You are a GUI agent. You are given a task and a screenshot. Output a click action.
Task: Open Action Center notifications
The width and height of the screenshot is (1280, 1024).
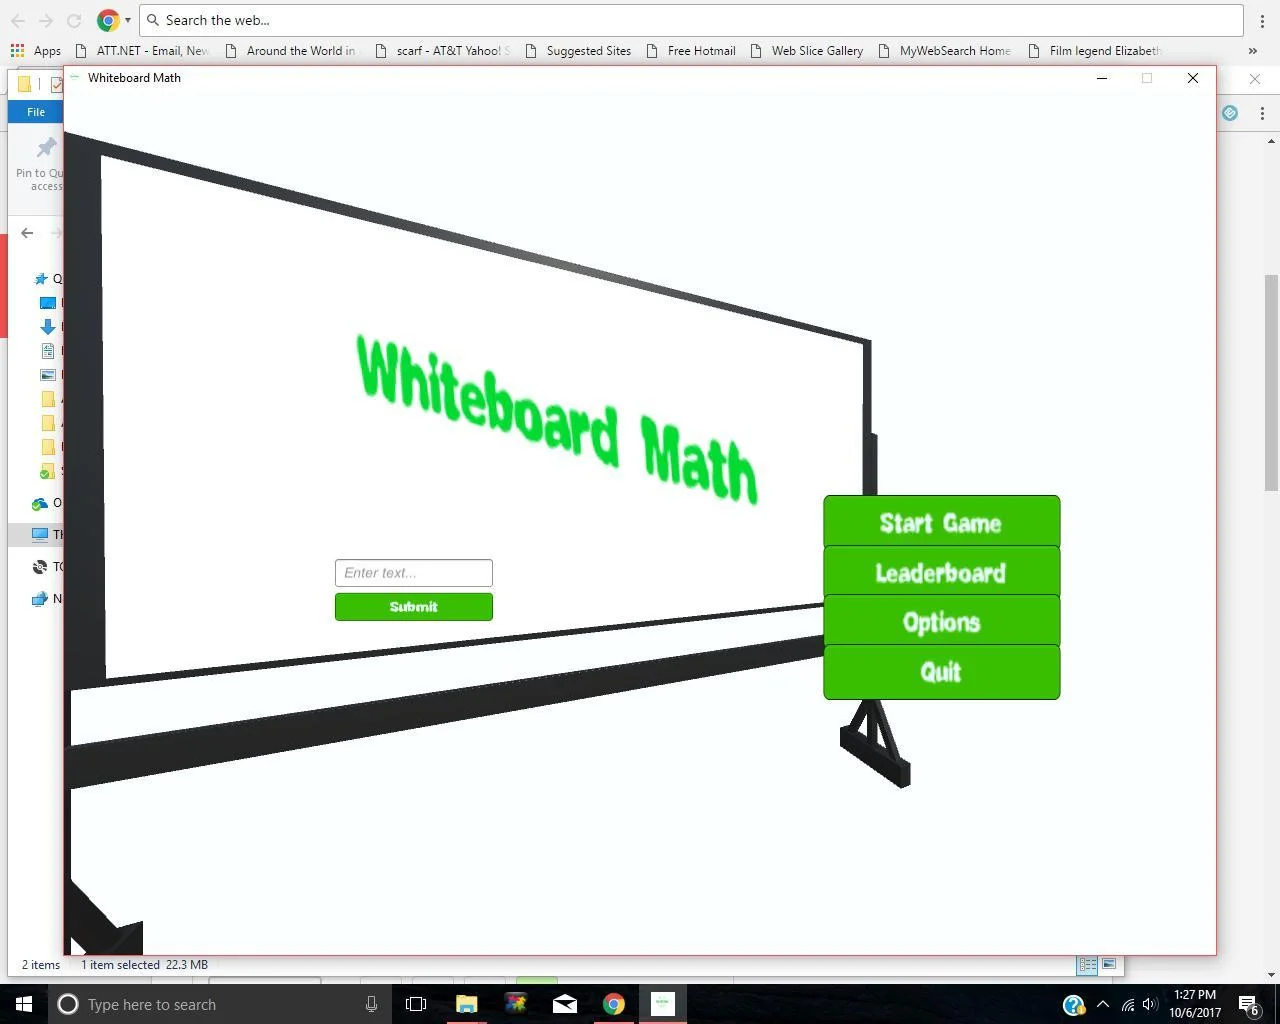click(1249, 1004)
